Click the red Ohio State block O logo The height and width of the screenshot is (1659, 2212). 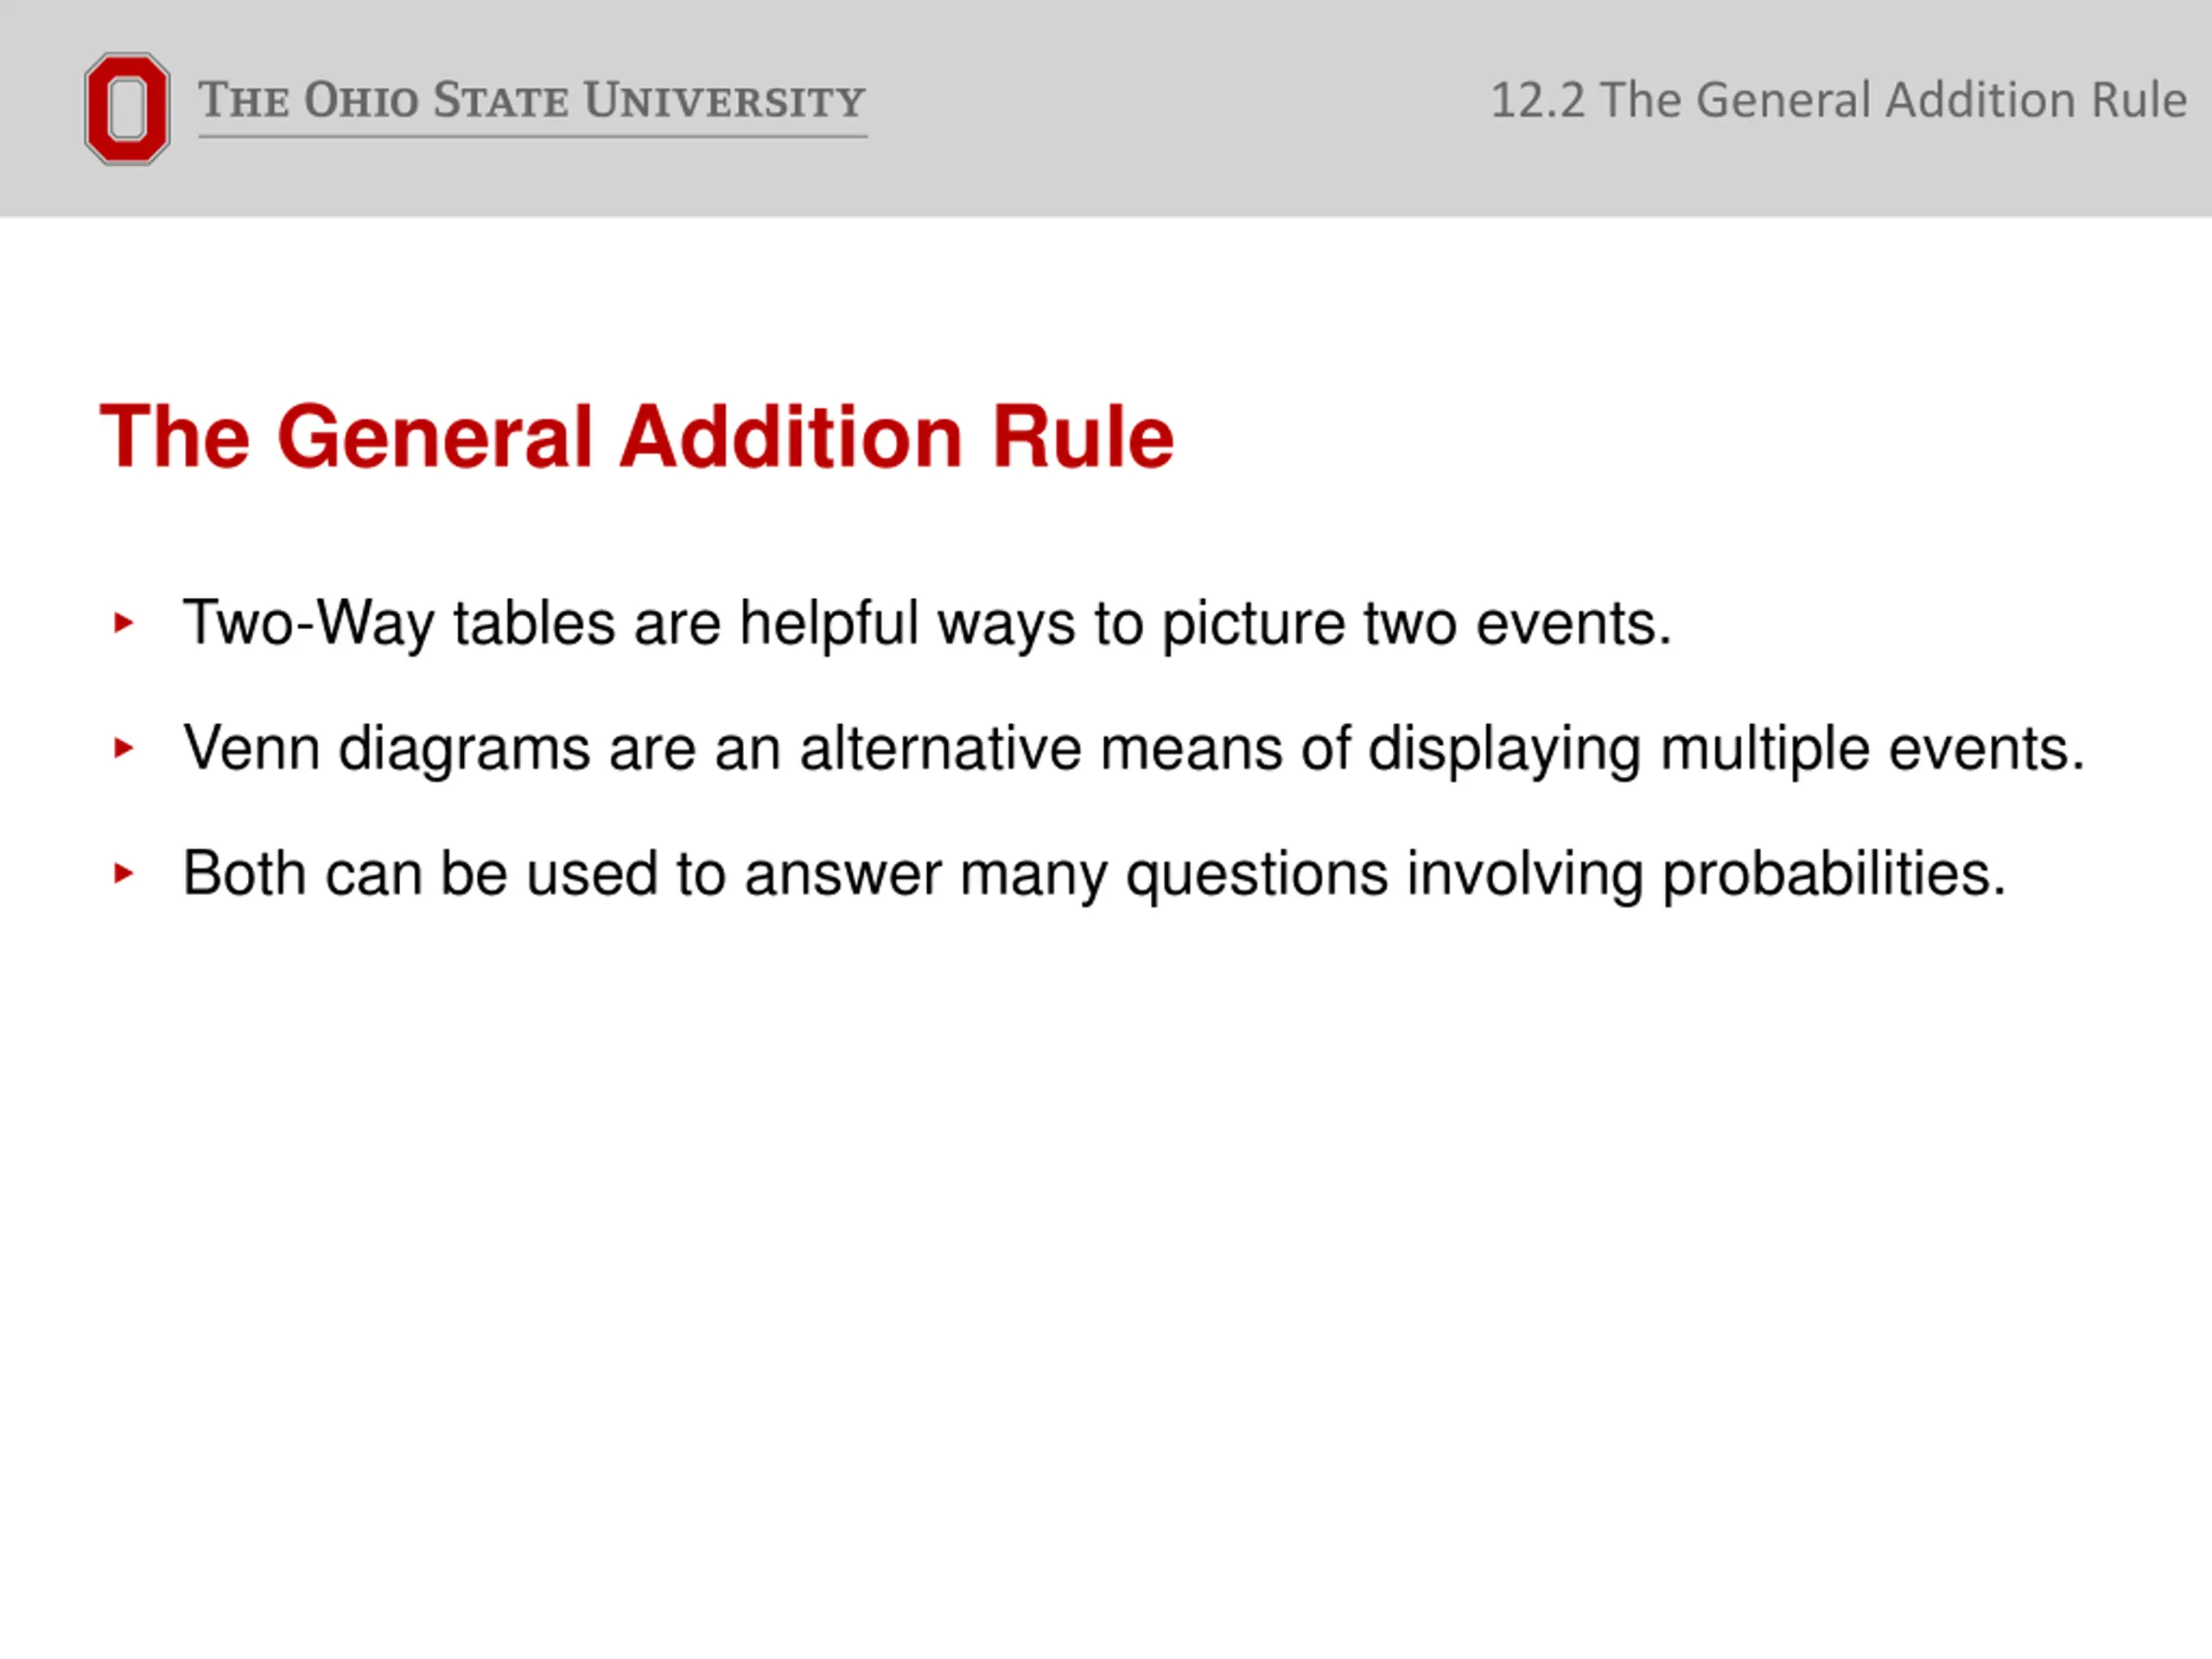127,109
